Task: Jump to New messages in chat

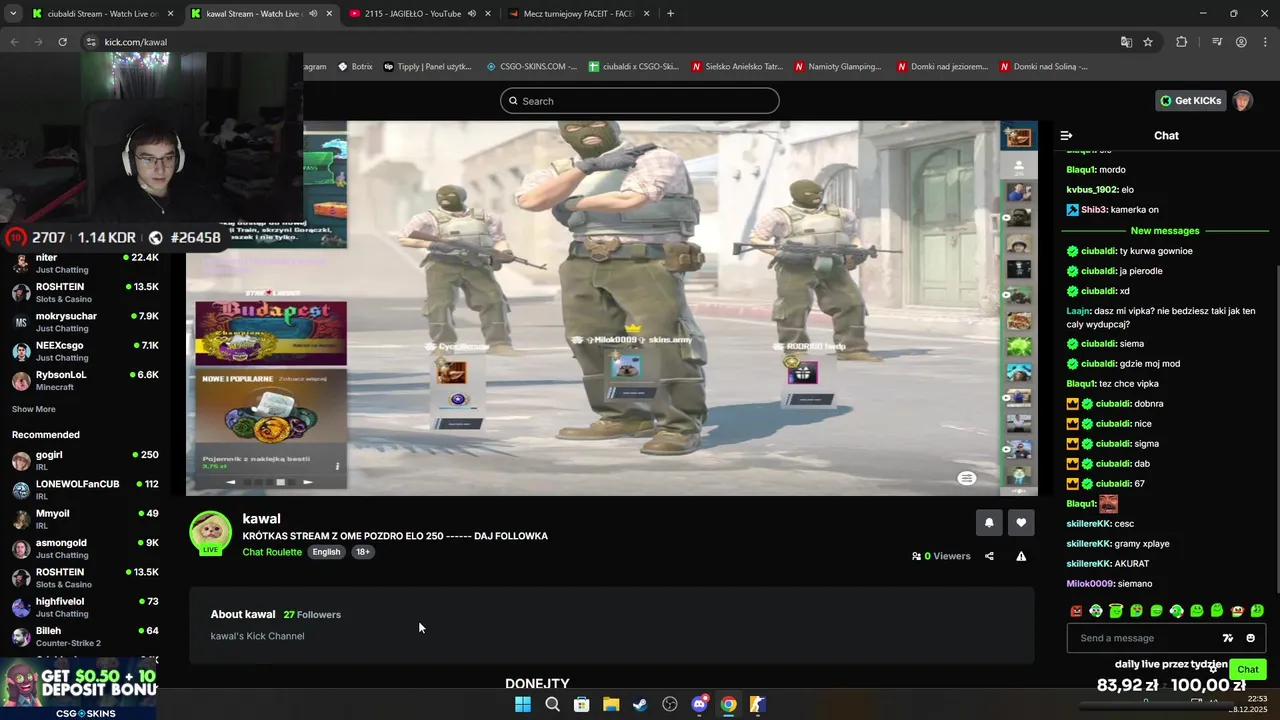Action: (x=1165, y=231)
